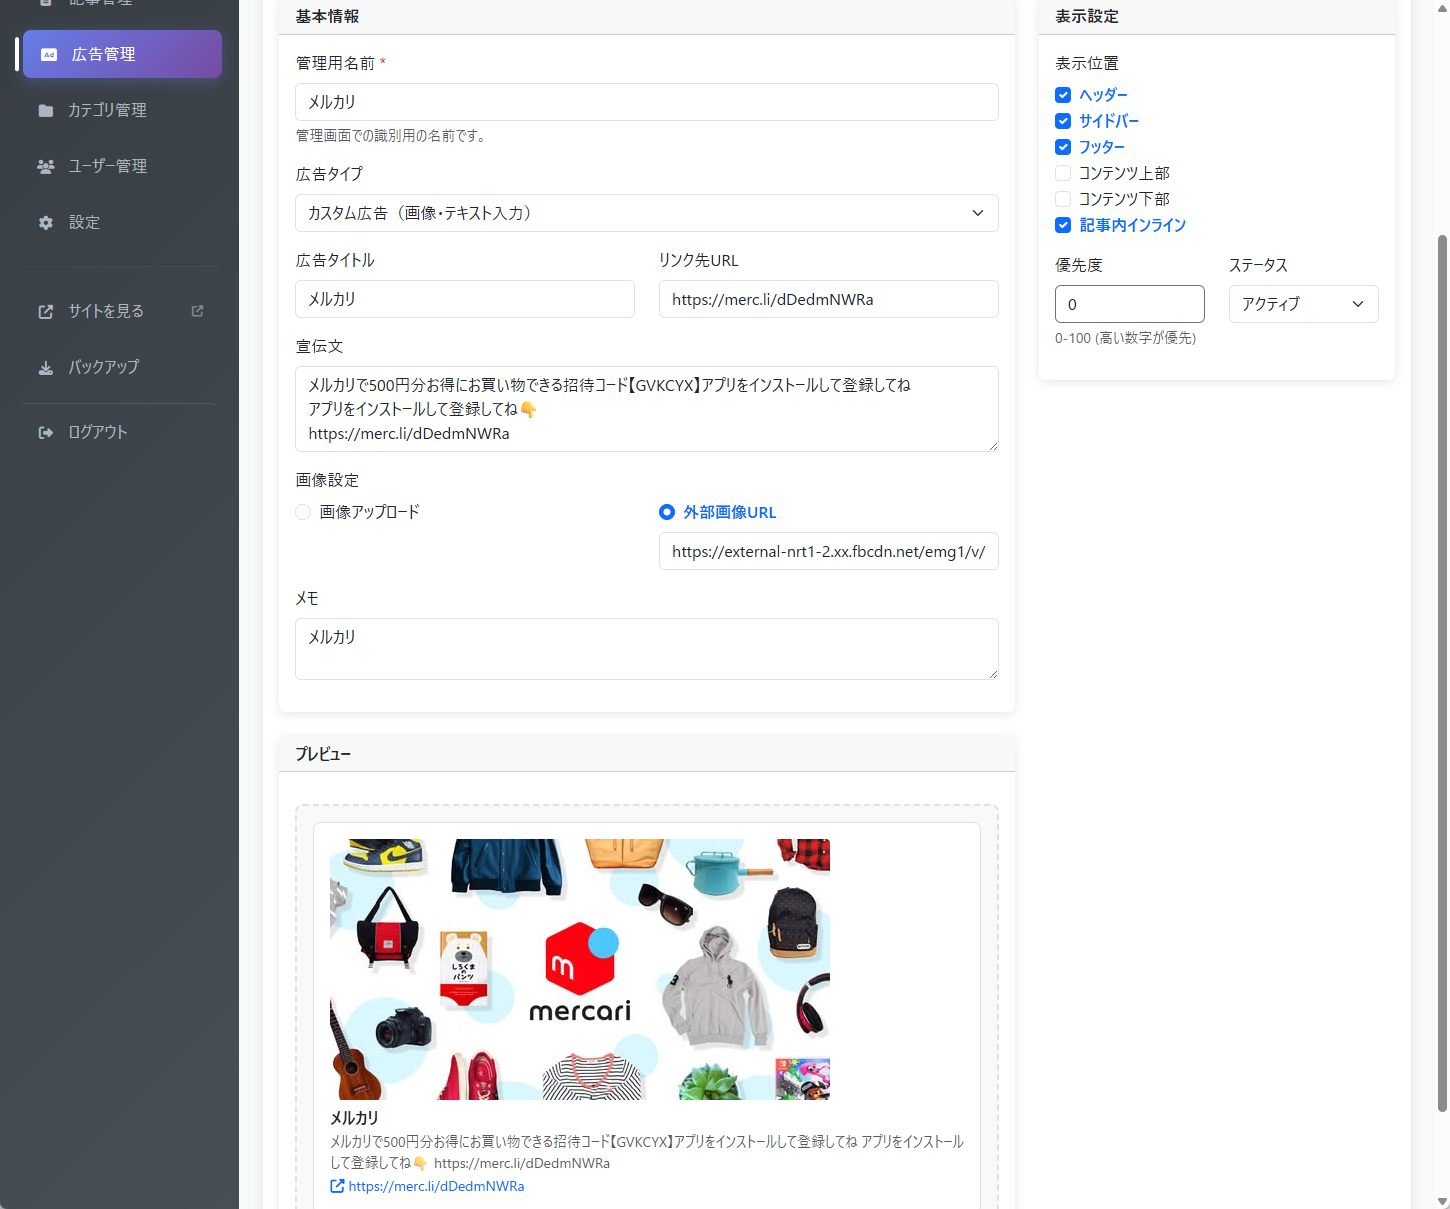Click the Mercari preview image
The height and width of the screenshot is (1209, 1450).
coord(580,969)
